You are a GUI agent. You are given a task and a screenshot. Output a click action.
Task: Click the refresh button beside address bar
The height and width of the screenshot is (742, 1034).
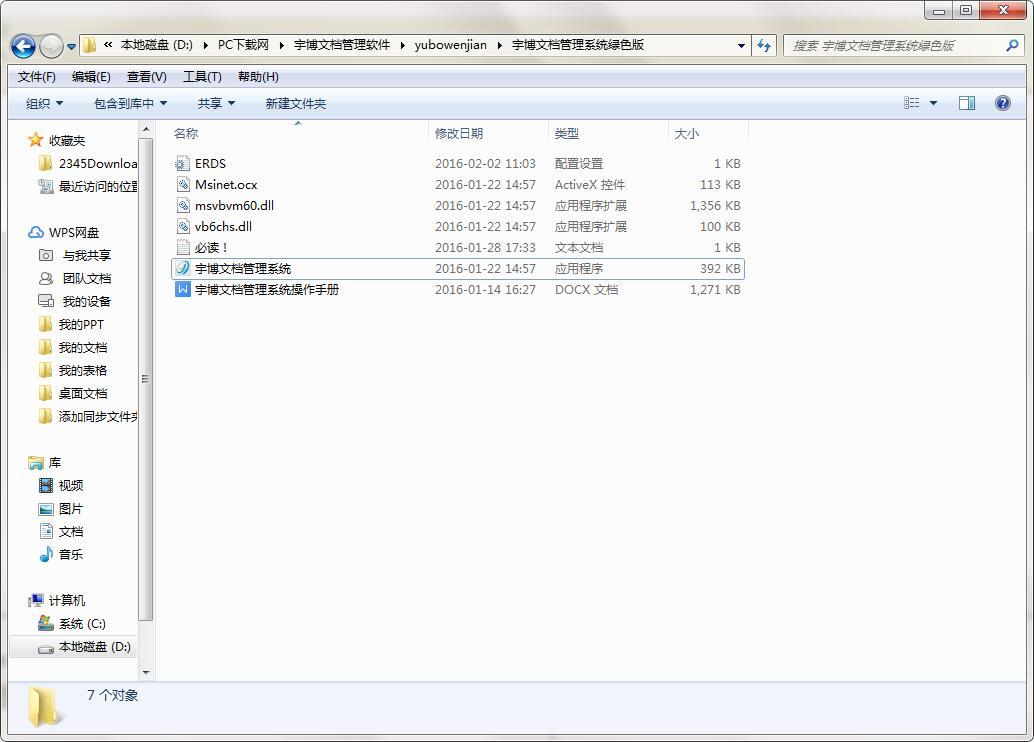tap(765, 45)
